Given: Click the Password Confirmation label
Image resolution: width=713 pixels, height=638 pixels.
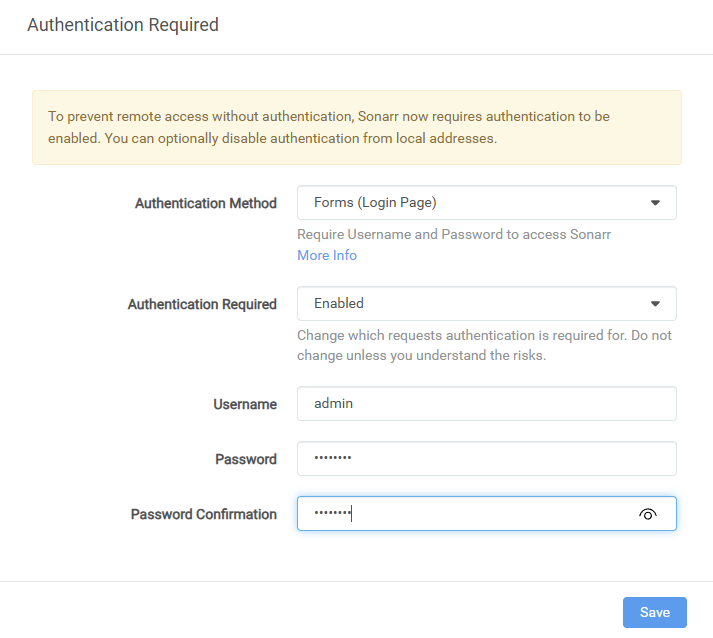Looking at the screenshot, I should (203, 514).
